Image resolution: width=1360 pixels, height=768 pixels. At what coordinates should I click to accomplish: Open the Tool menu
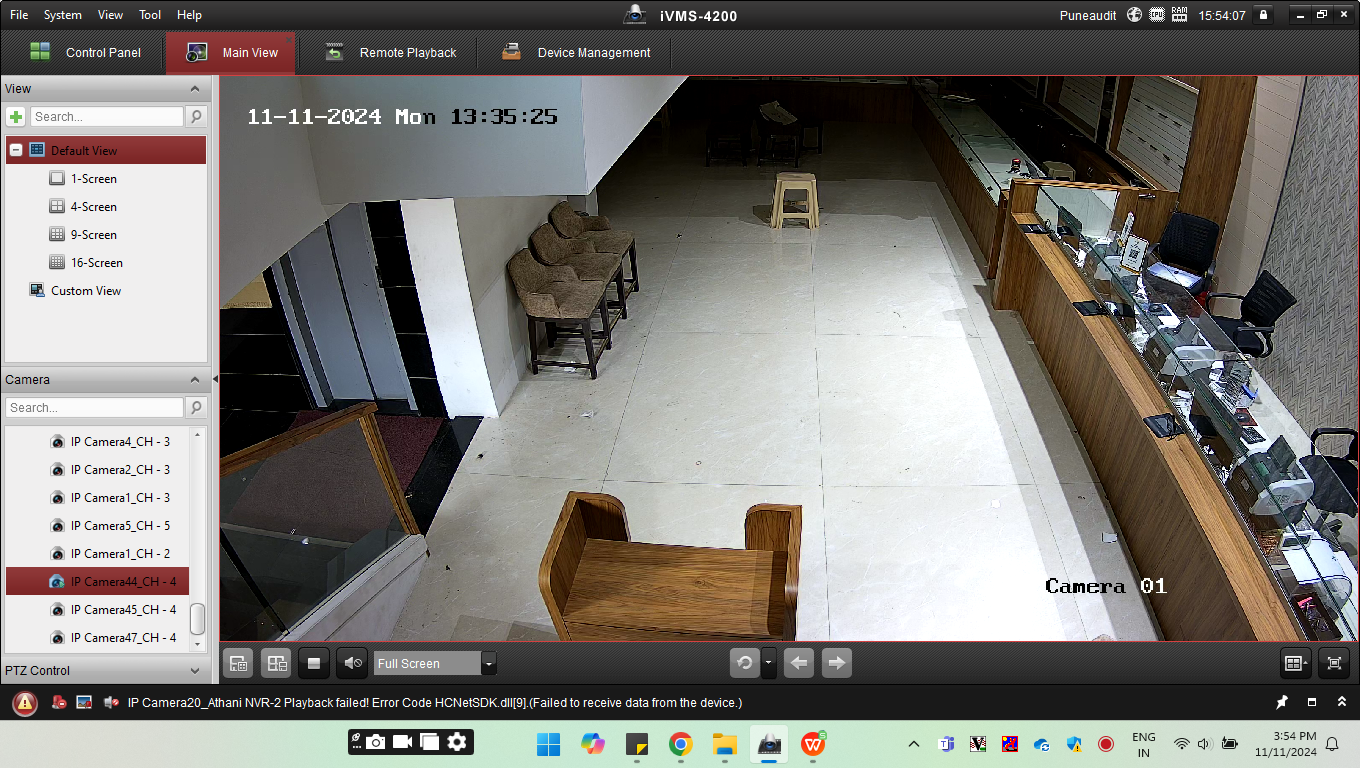[x=150, y=15]
